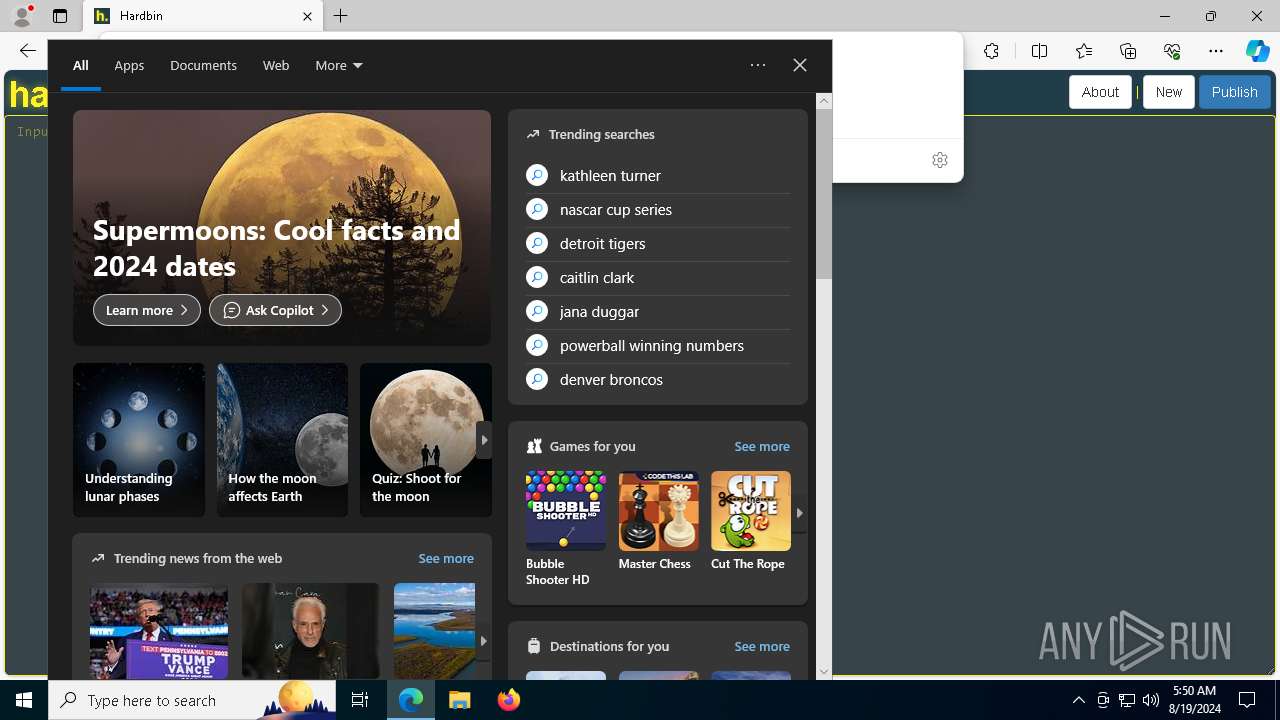The image size is (1280, 720).
Task: Open Edge Settings and more menu
Action: pos(1216,51)
